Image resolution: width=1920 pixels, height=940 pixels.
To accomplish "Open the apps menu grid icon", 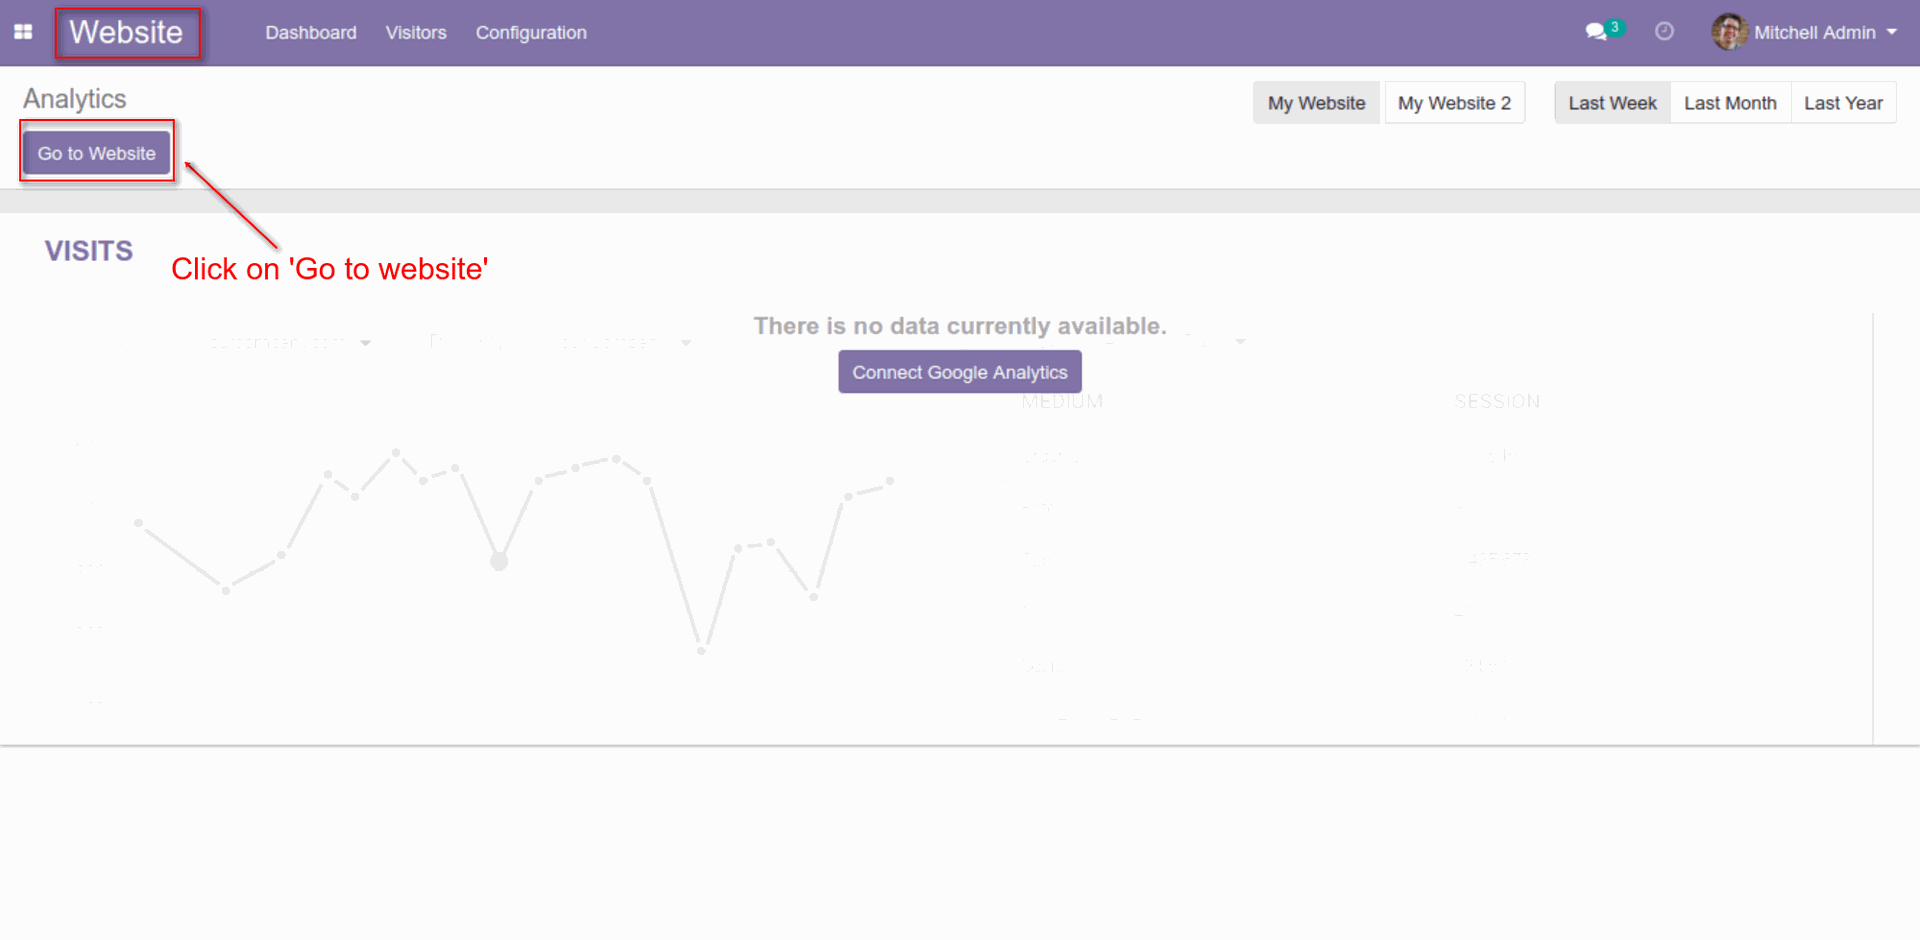I will 22,32.
